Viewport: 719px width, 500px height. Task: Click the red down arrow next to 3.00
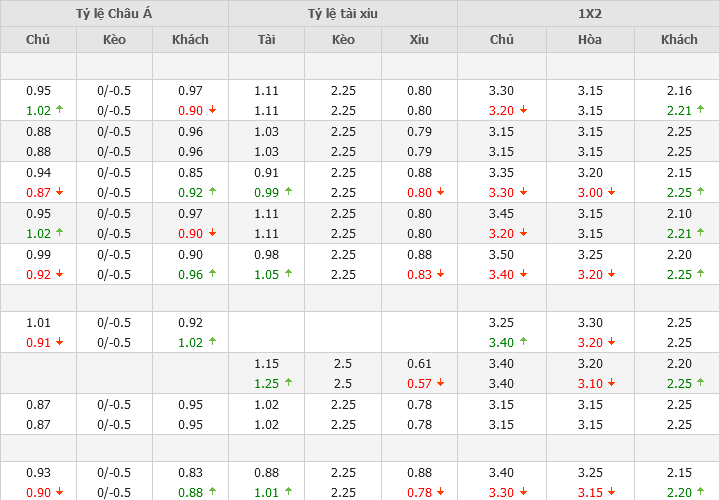click(x=610, y=192)
